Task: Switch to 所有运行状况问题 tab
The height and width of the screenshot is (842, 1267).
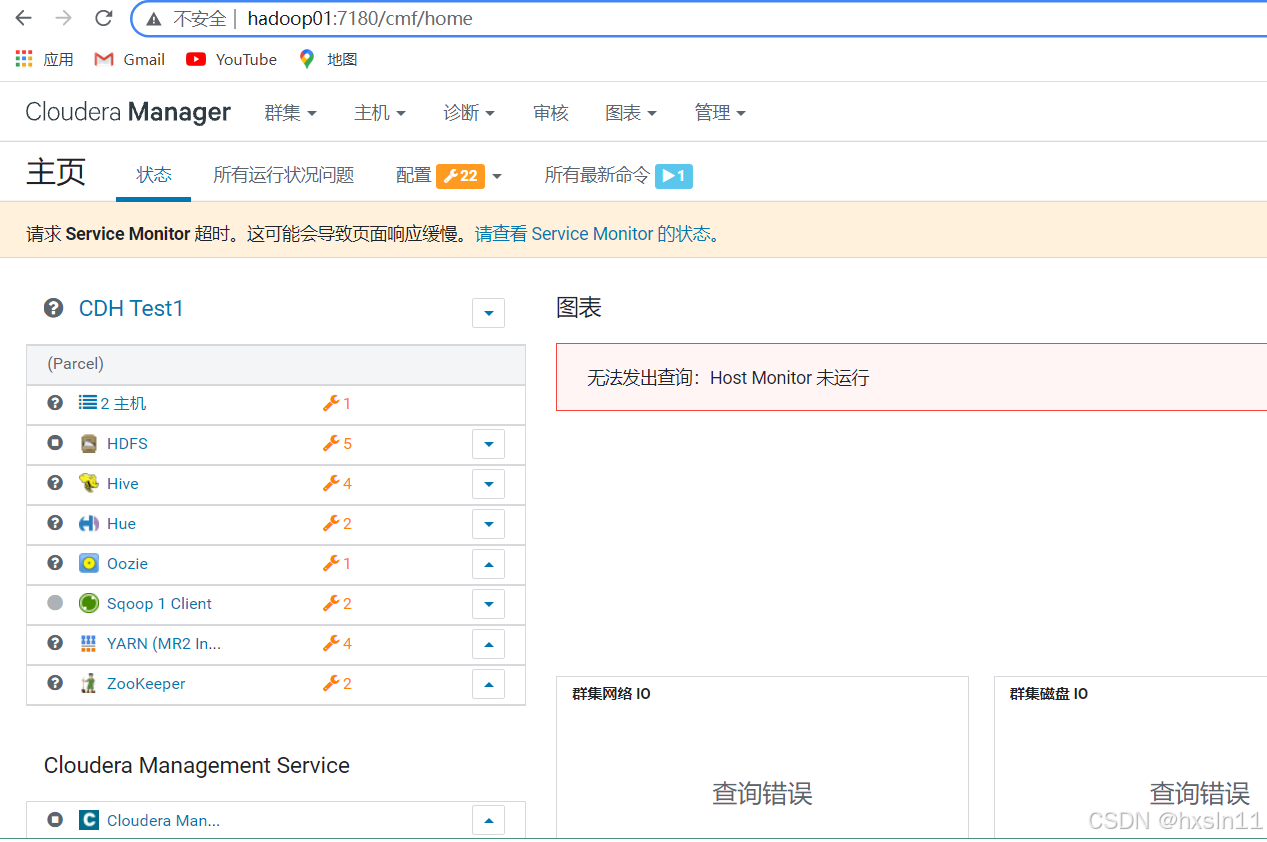Action: pyautogui.click(x=284, y=175)
